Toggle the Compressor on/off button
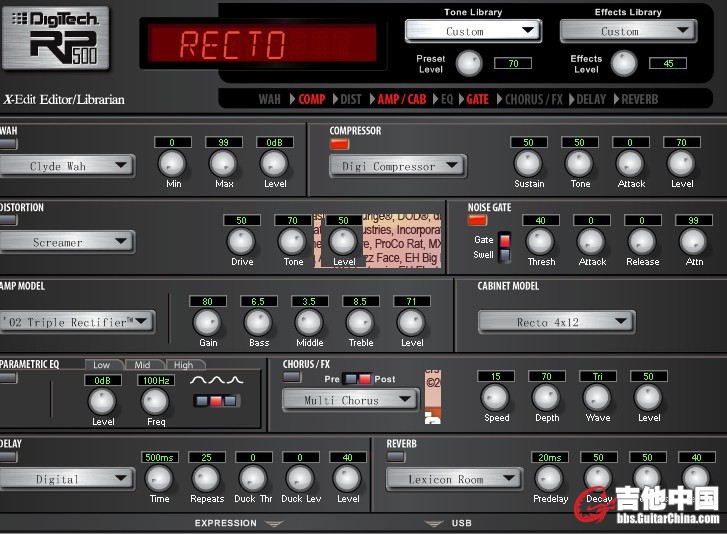 pyautogui.click(x=339, y=144)
